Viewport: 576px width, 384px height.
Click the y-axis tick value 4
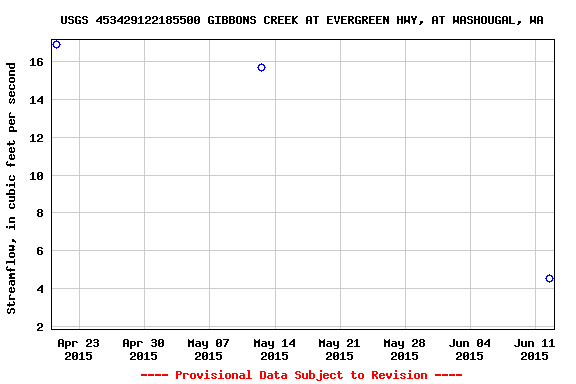tap(40, 289)
